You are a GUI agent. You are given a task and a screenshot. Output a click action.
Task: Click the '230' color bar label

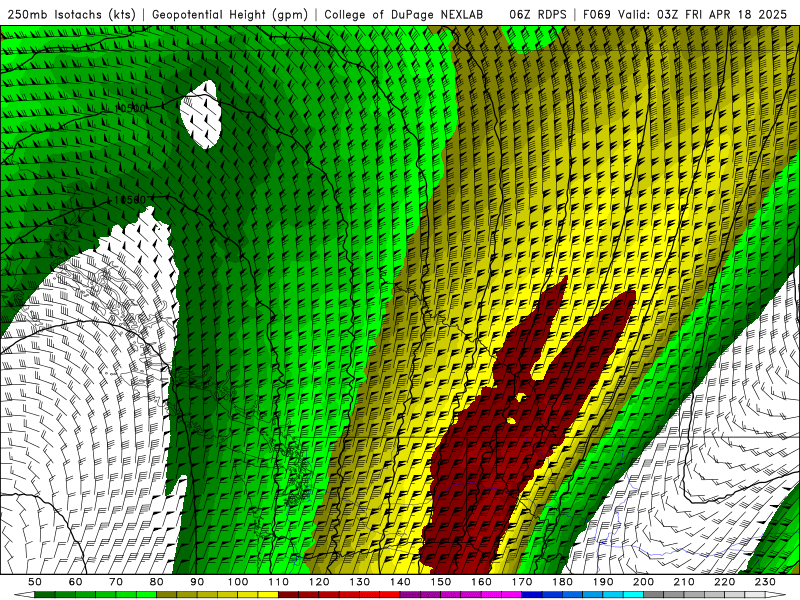(x=765, y=582)
